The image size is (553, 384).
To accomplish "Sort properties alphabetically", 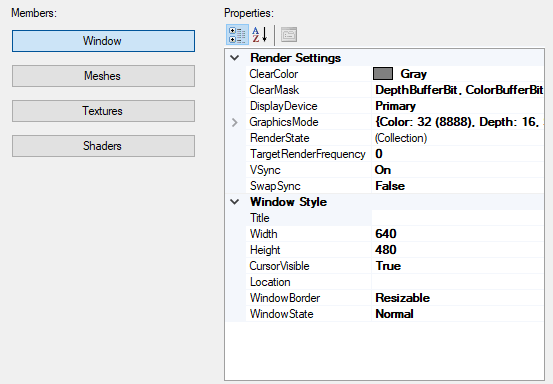I will (260, 35).
